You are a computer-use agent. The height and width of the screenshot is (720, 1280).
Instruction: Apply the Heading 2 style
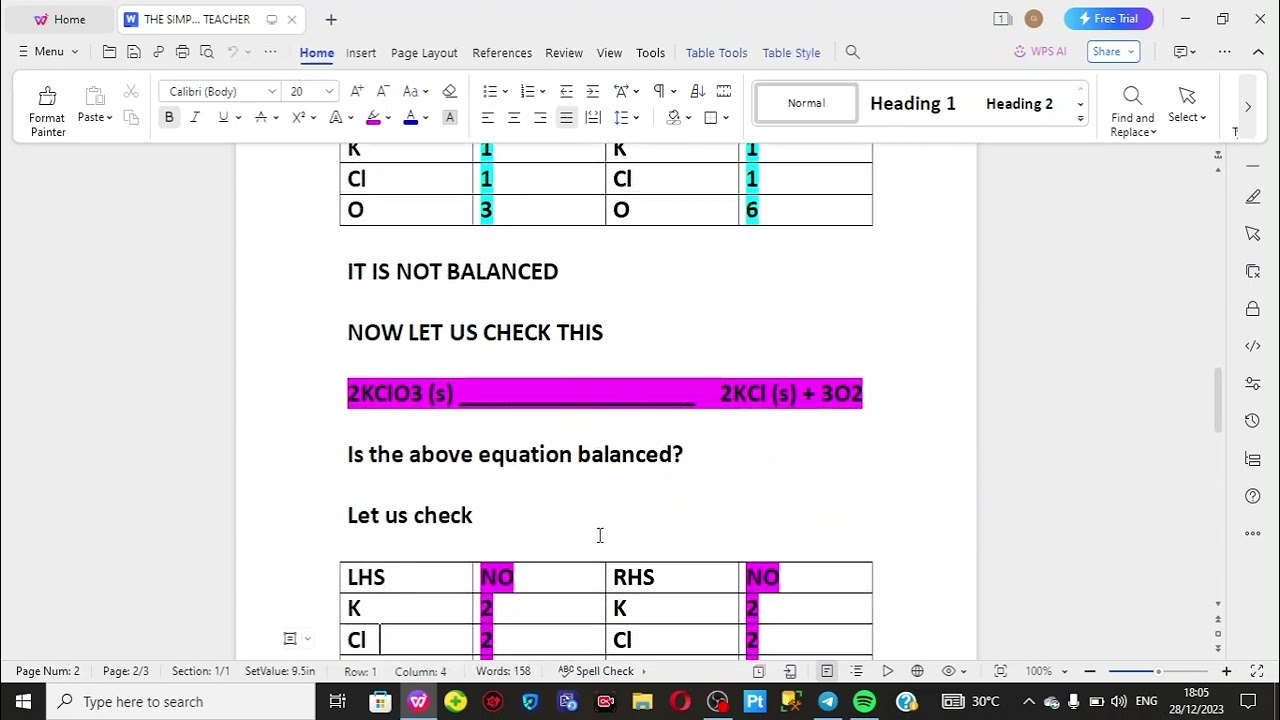tap(1019, 103)
